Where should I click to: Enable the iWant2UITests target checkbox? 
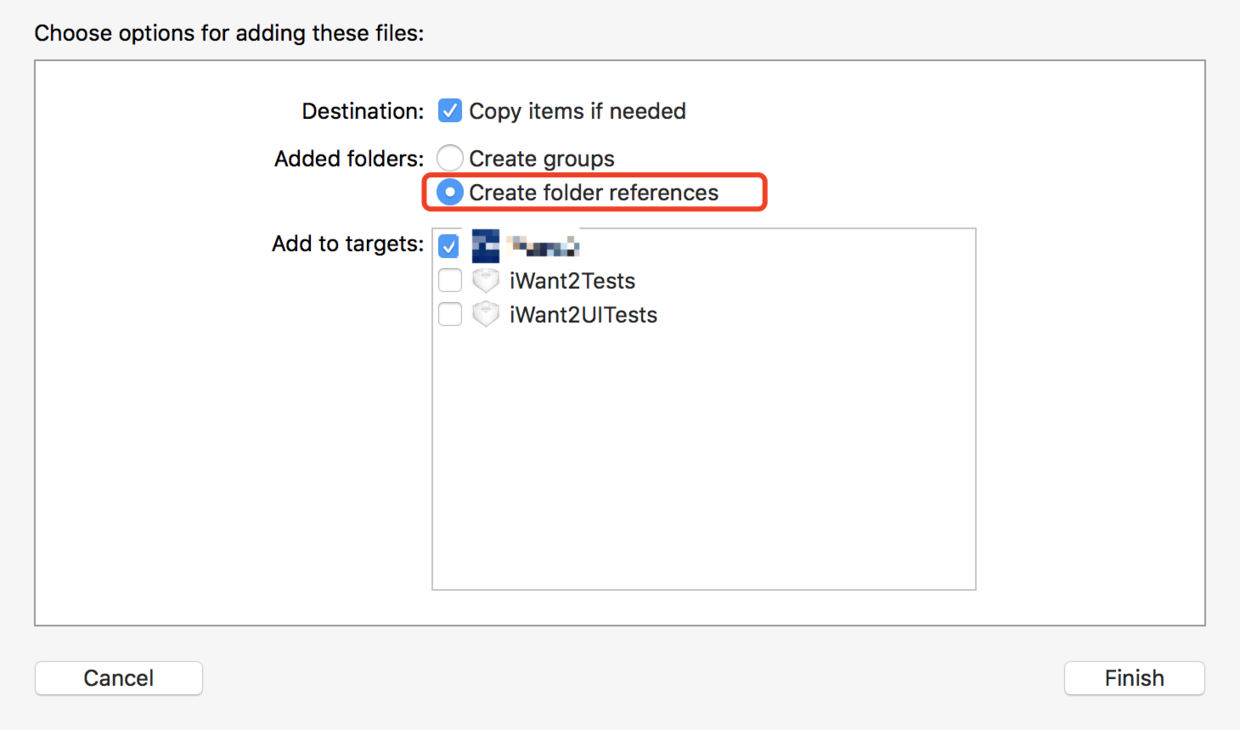[x=450, y=315]
